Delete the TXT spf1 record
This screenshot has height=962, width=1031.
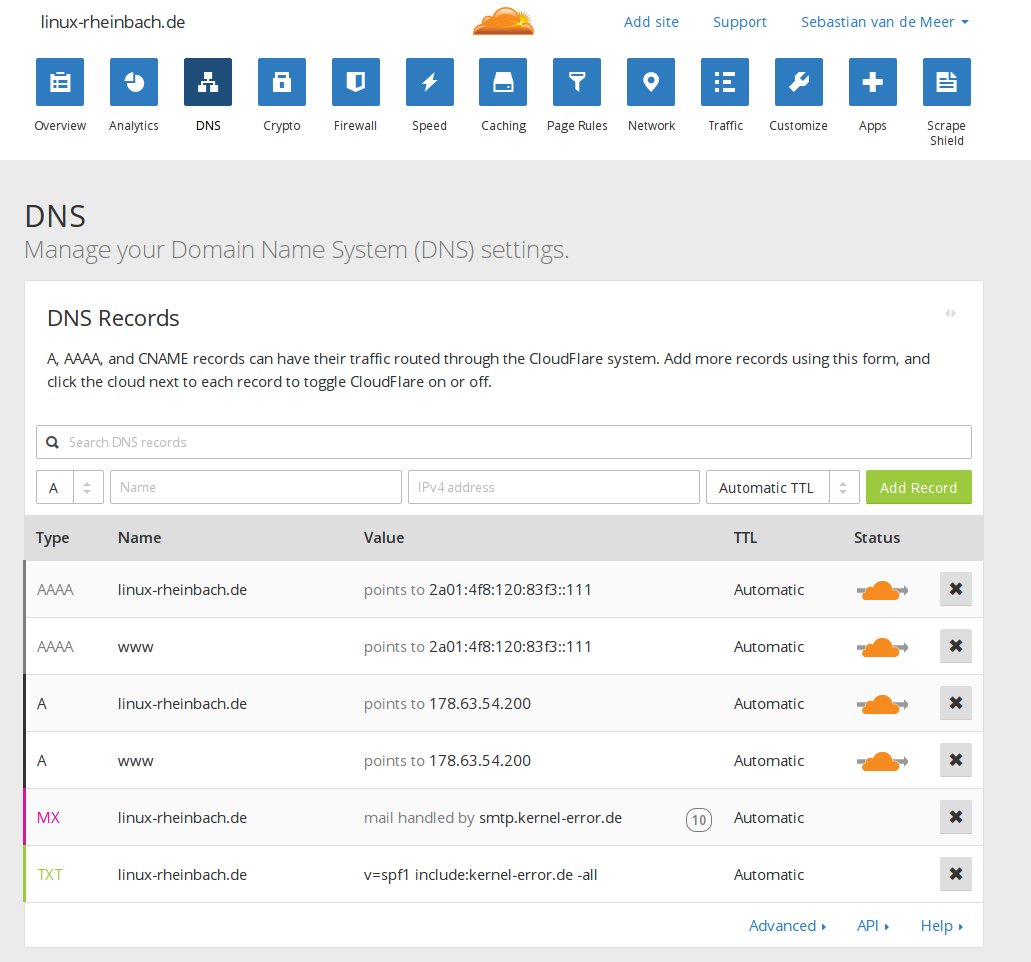pyautogui.click(x=955, y=874)
